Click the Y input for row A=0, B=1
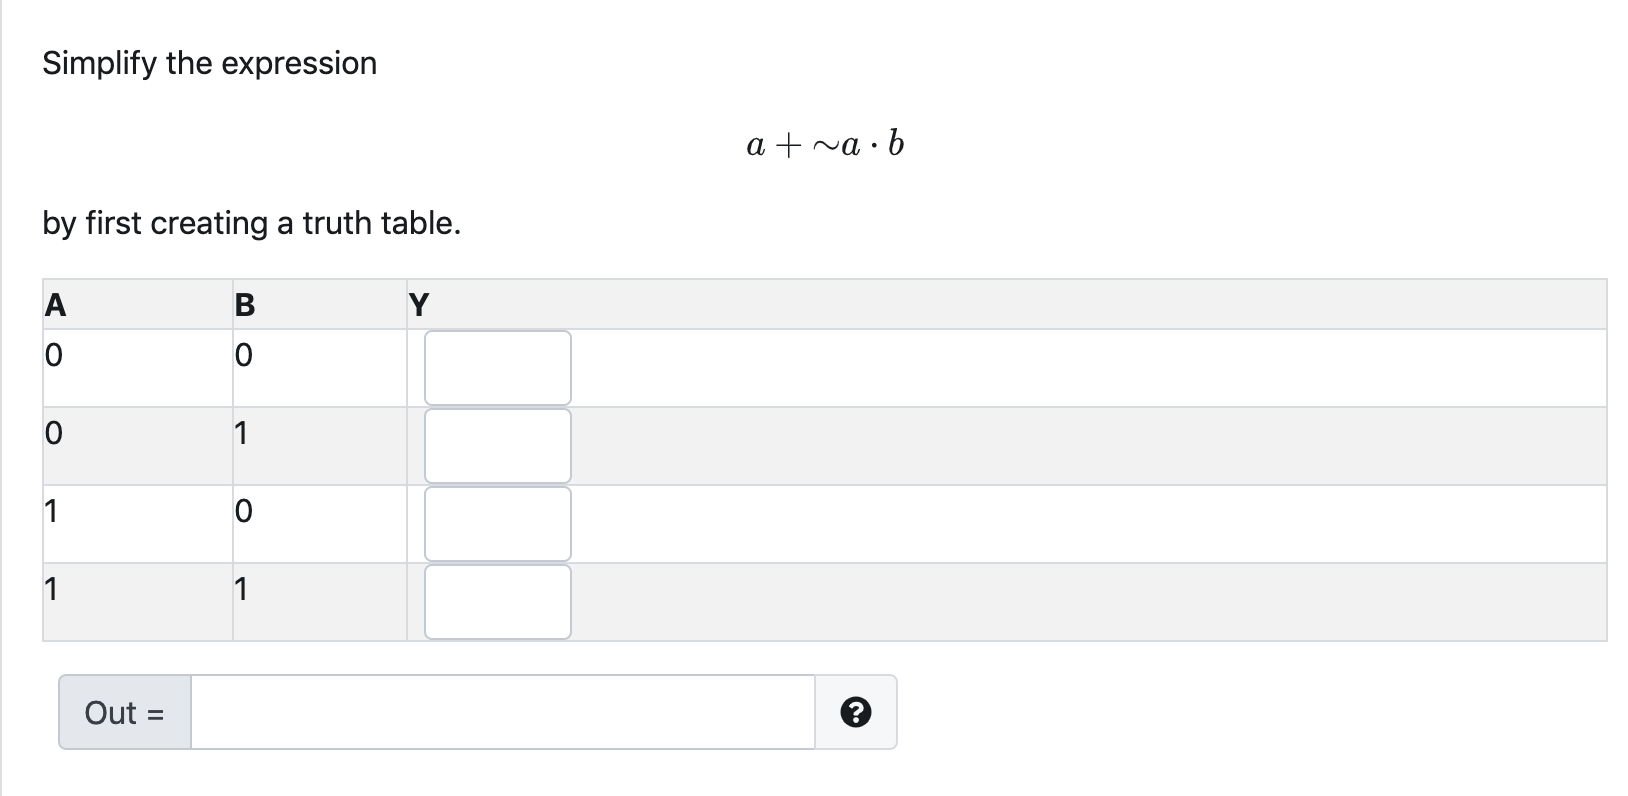The height and width of the screenshot is (796, 1628). point(497,445)
